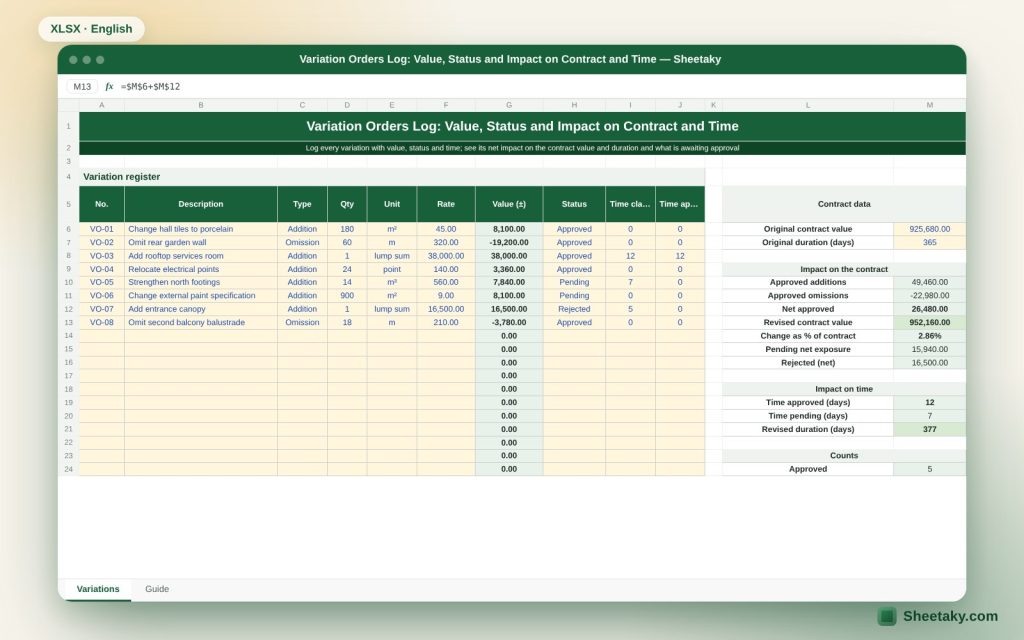
Task: Click the Value (±) header cell
Action: [x=509, y=204]
